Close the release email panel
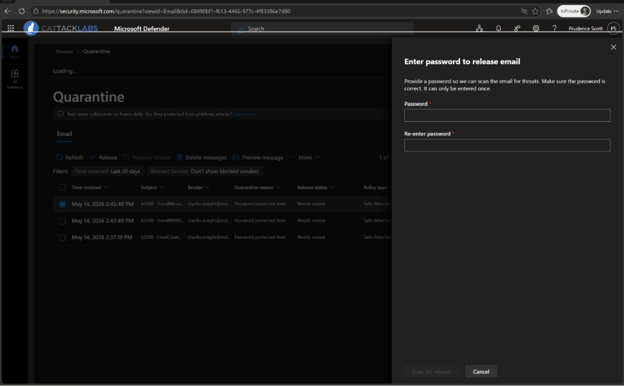Image resolution: width=624 pixels, height=386 pixels. [613, 47]
